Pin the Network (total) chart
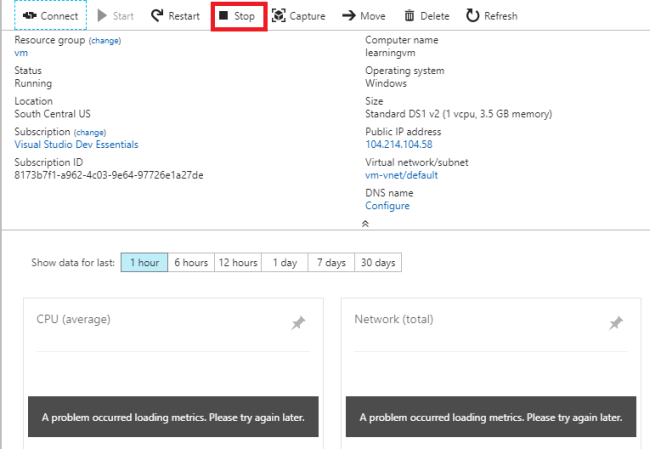The image size is (650, 449). [616, 323]
